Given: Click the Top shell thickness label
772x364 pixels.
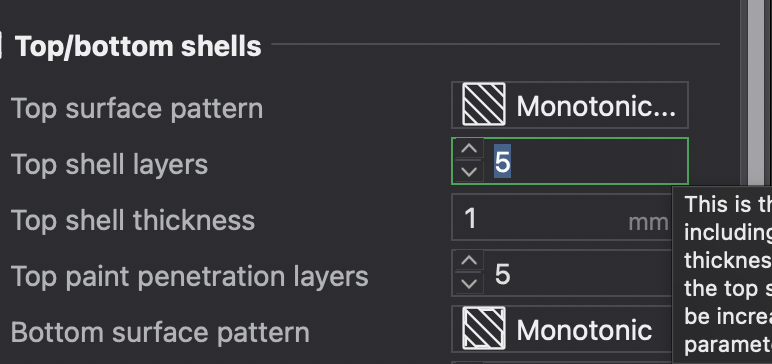Looking at the screenshot, I should point(133,220).
